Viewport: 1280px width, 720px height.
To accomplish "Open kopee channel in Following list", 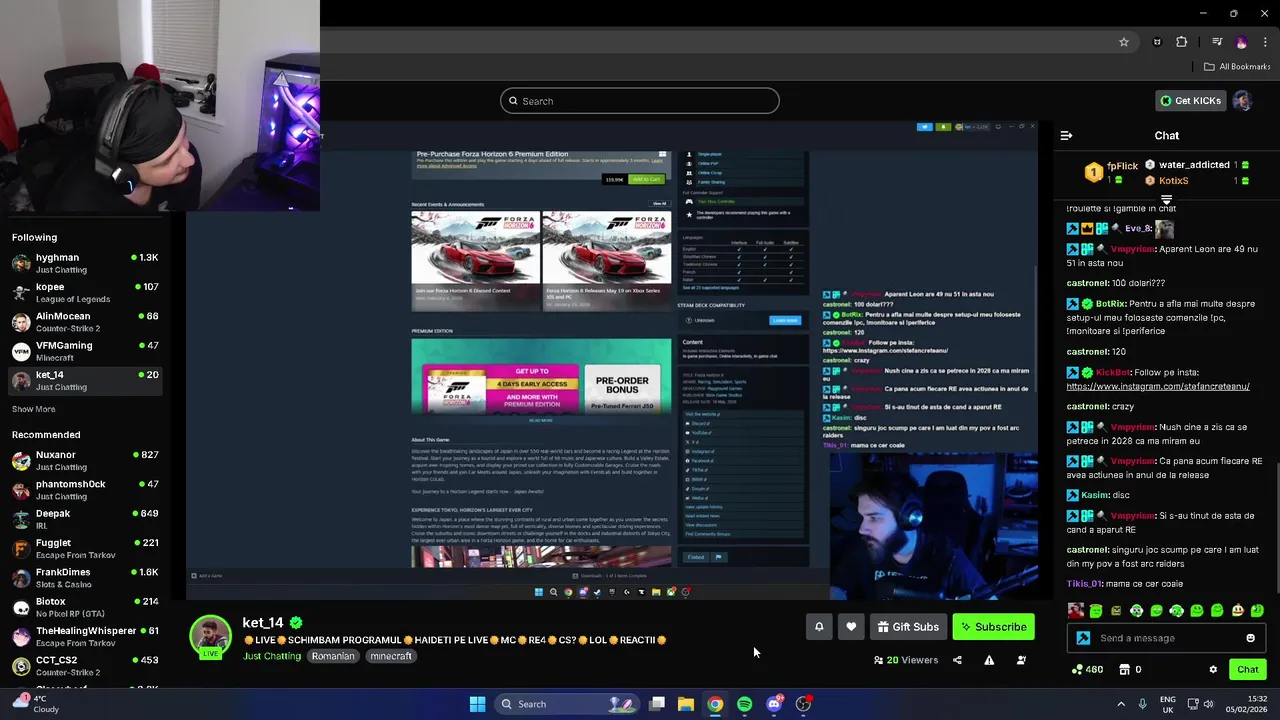I will pyautogui.click(x=85, y=292).
